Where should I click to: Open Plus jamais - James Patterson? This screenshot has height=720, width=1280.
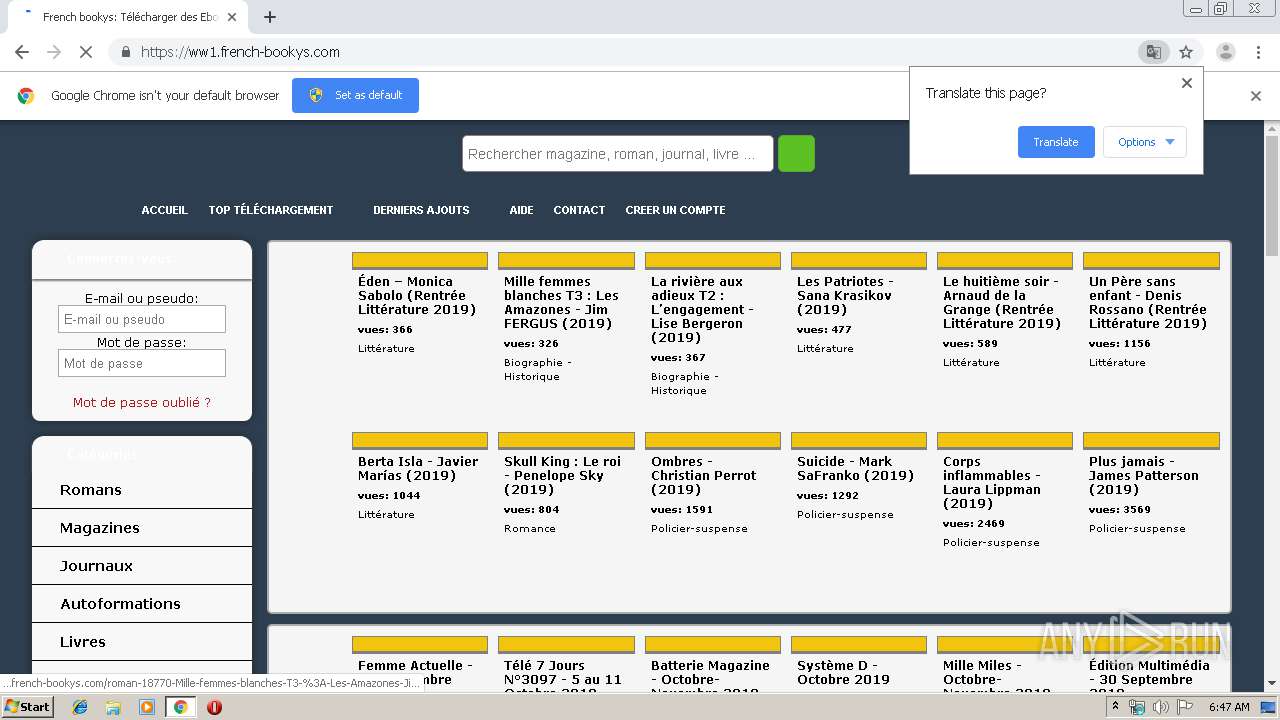(x=1143, y=475)
